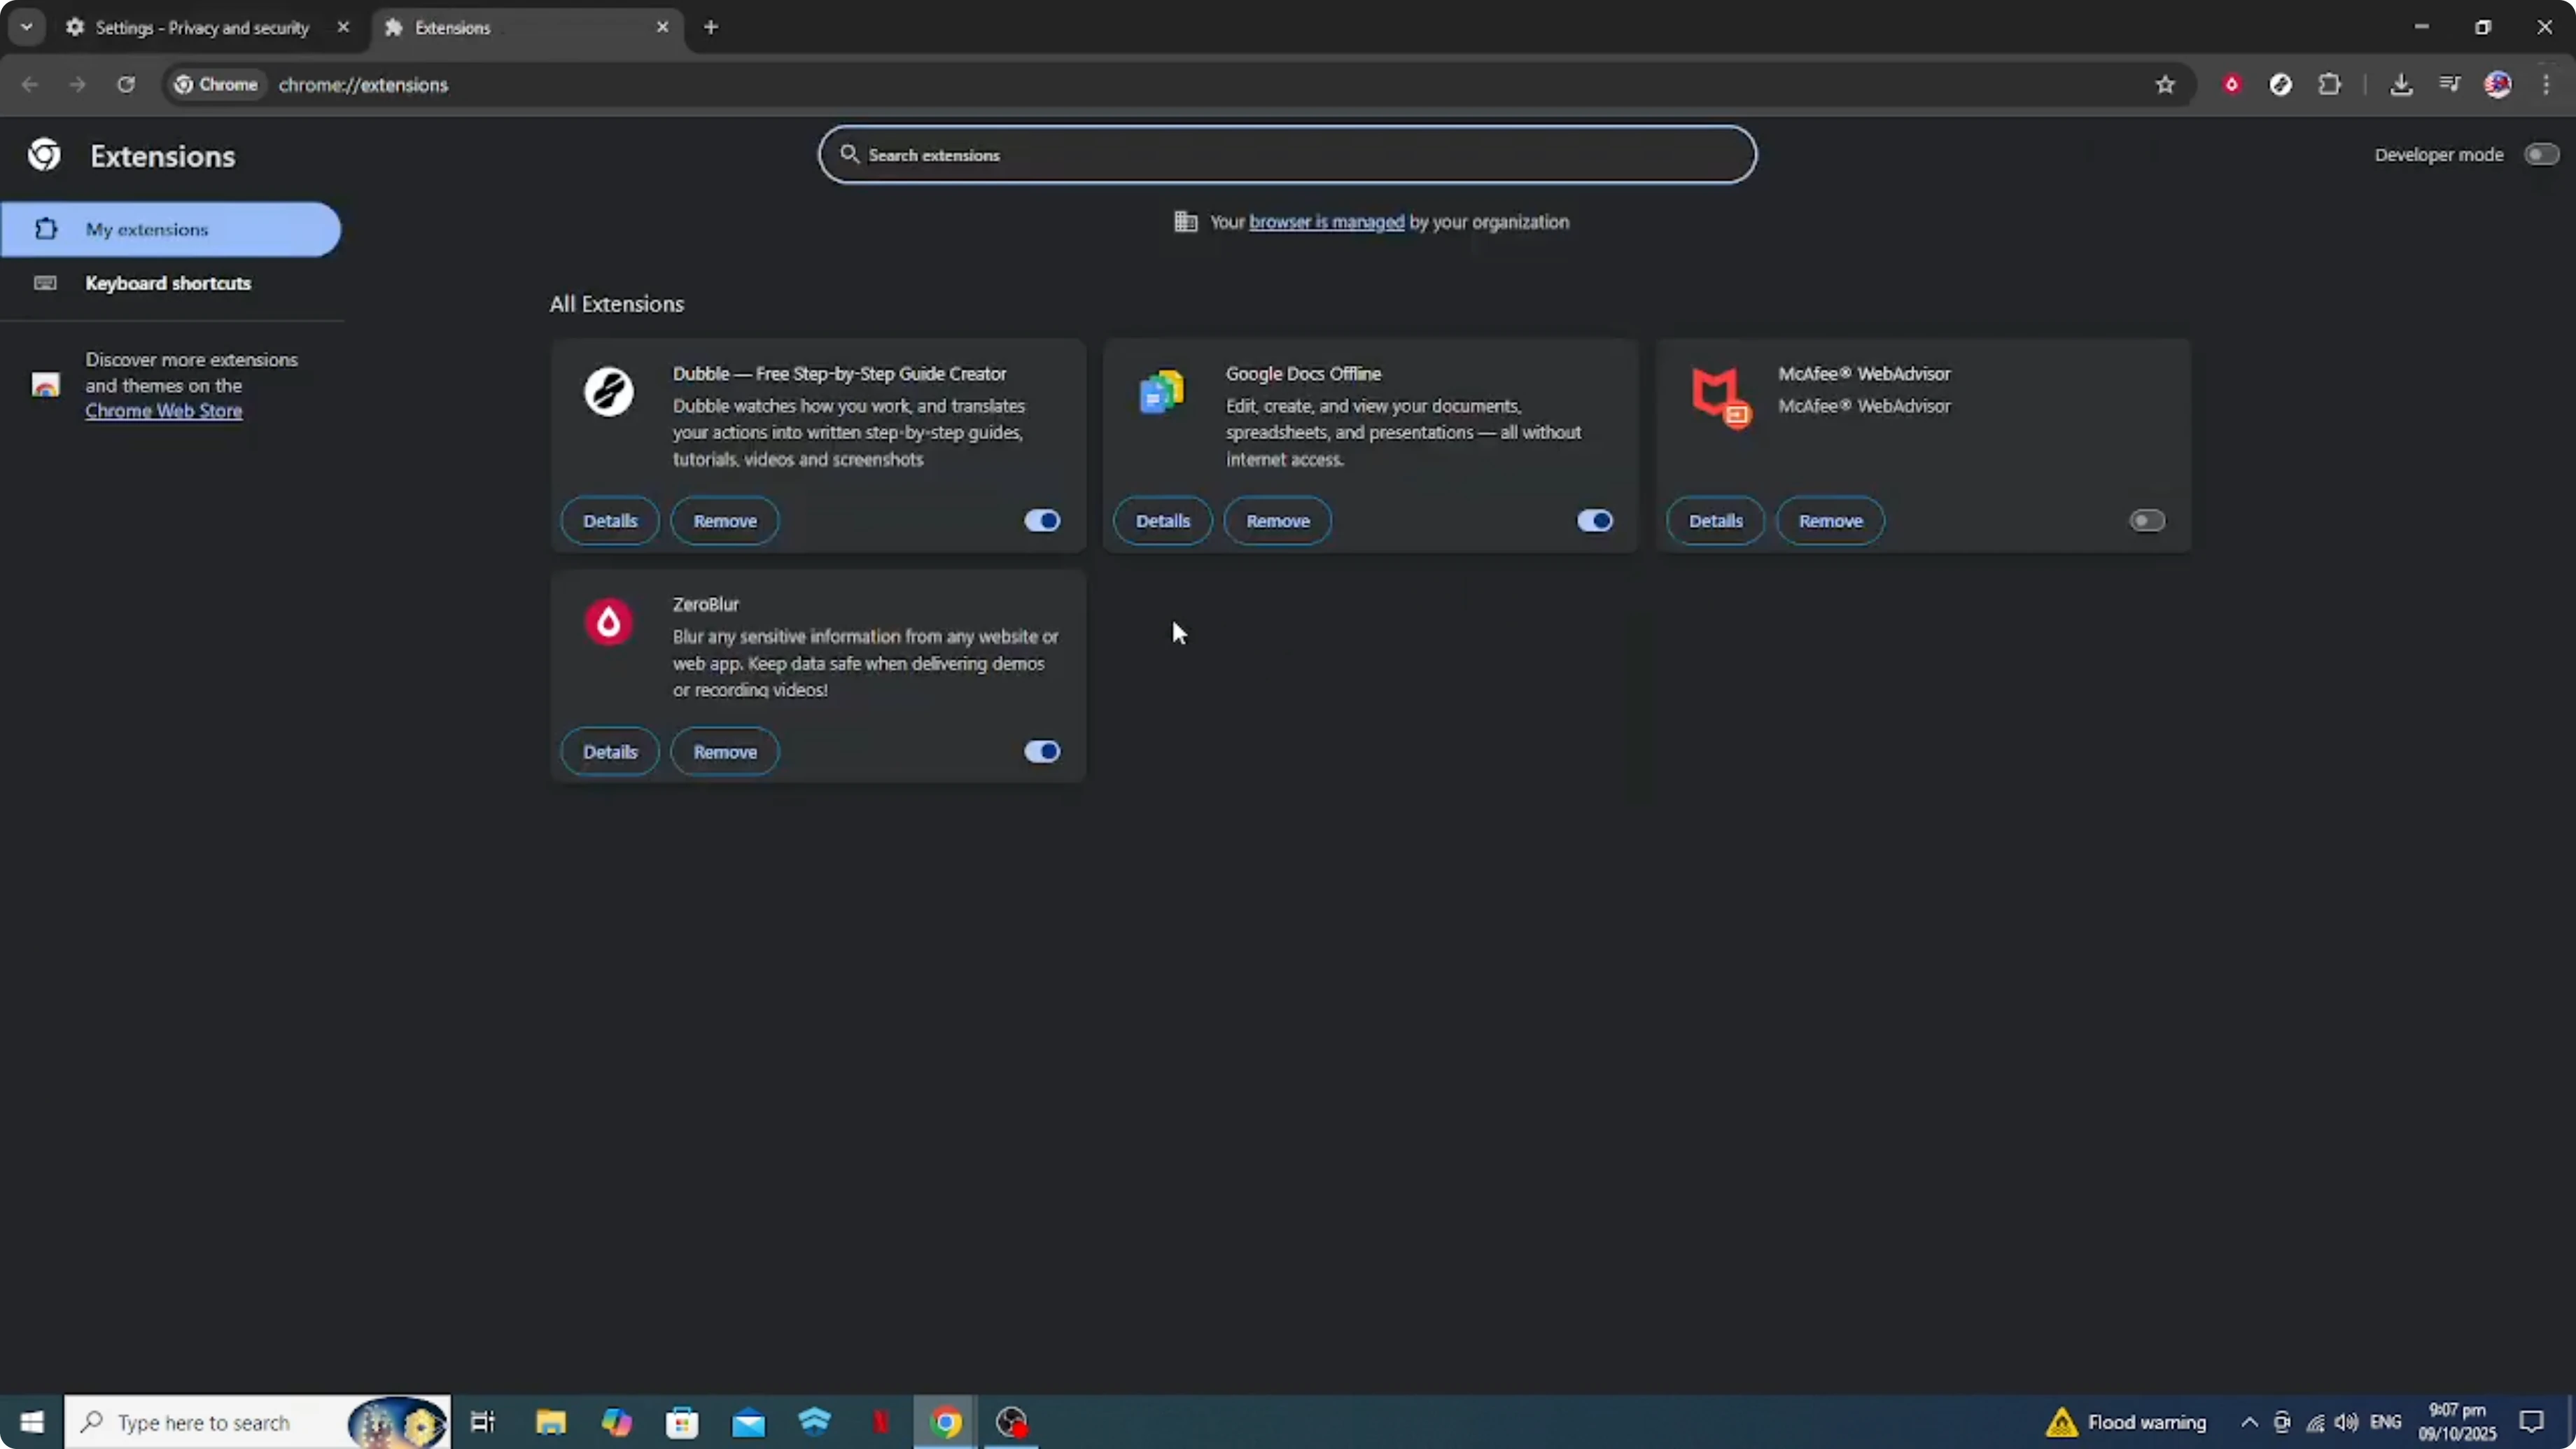Click the address bar URL chrome://extensions
This screenshot has width=2576, height=1449.
coord(363,85)
